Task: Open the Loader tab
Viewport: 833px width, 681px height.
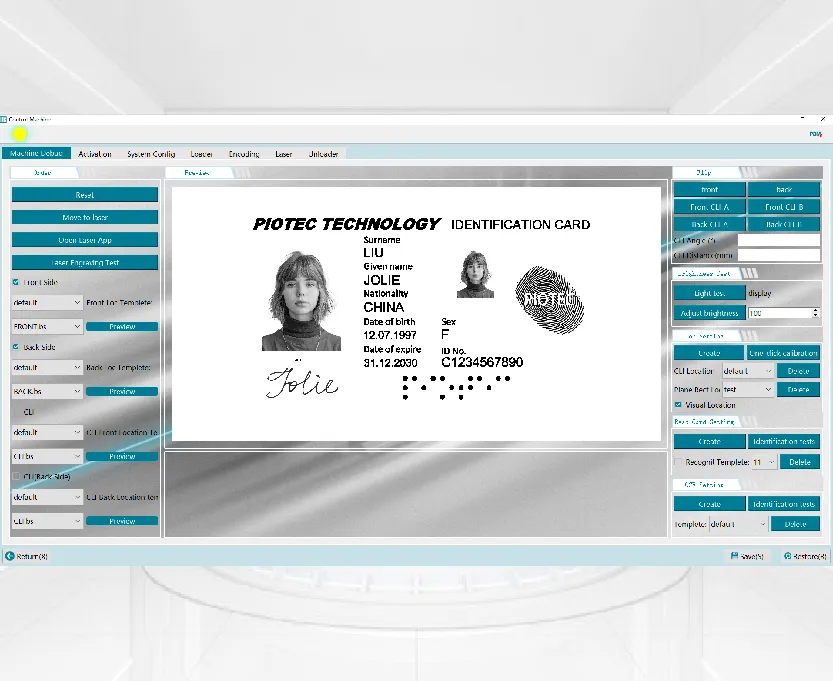Action: coord(201,154)
